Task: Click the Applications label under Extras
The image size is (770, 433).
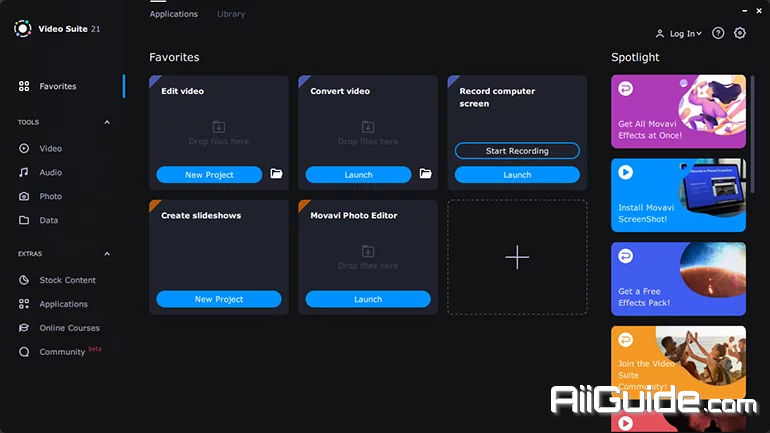Action: [x=63, y=304]
